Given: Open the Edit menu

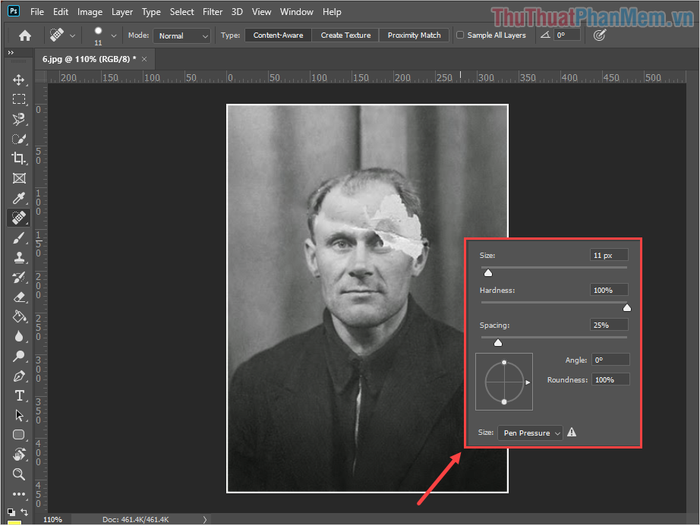Looking at the screenshot, I should coord(61,12).
